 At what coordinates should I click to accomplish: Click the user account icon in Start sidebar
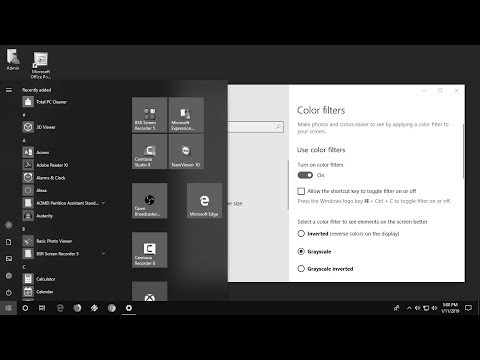9,225
